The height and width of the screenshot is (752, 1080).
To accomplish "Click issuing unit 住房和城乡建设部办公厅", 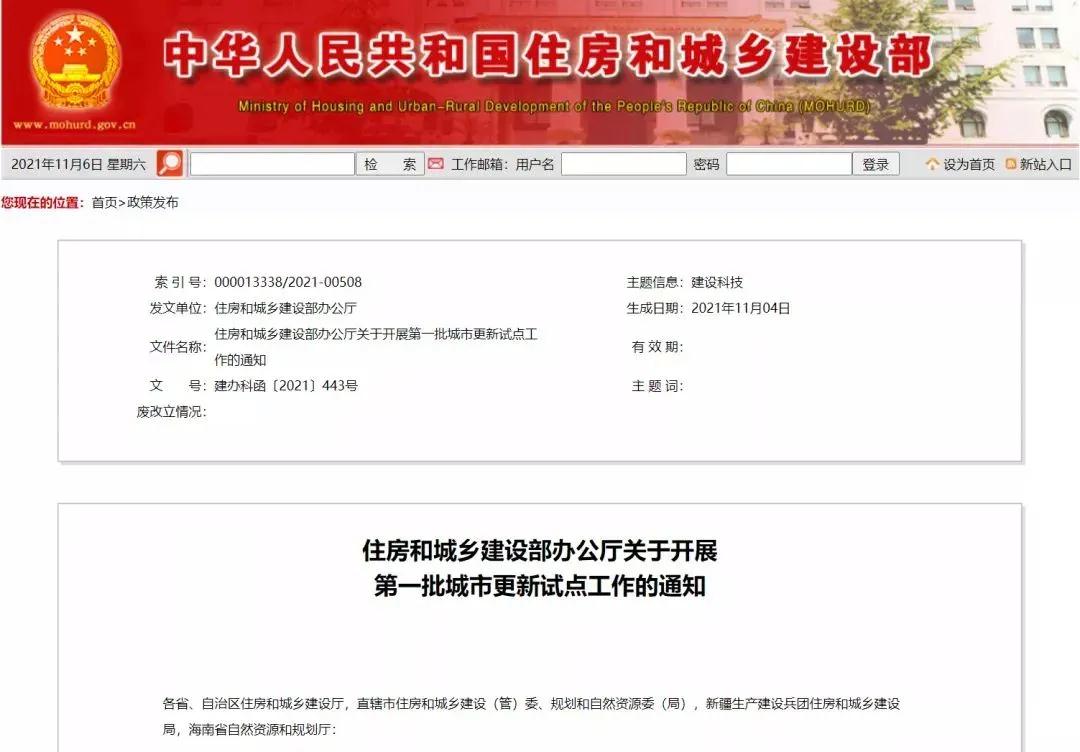I will tap(286, 308).
